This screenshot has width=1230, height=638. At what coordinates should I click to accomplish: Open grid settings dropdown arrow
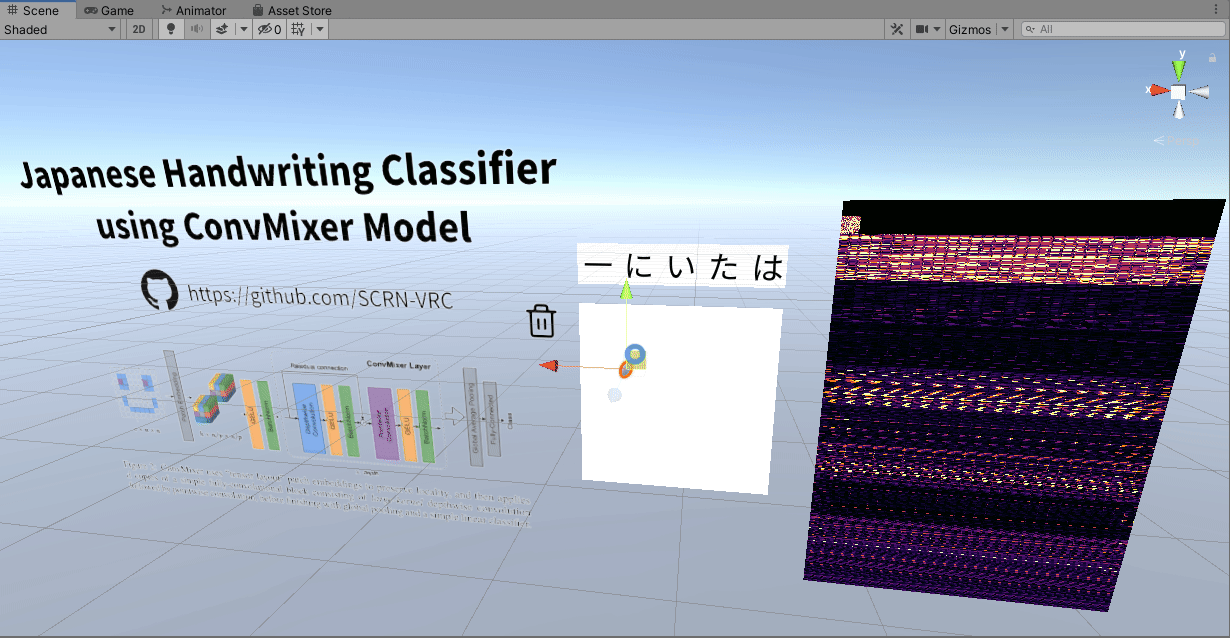[319, 29]
